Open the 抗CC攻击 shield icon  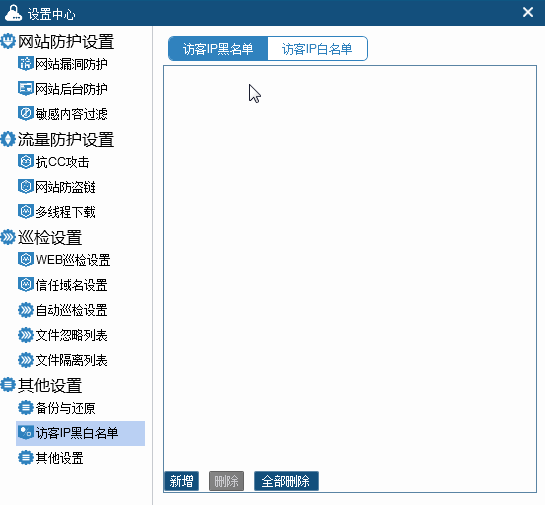click(25, 162)
